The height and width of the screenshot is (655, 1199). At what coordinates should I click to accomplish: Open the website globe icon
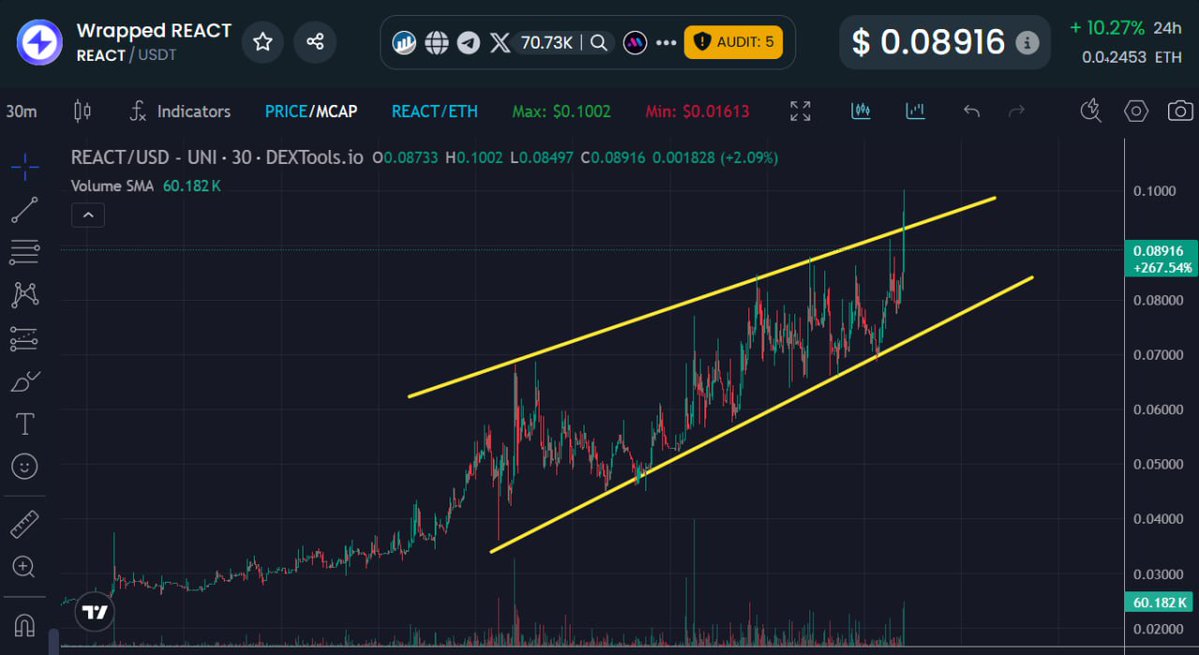click(x=437, y=43)
